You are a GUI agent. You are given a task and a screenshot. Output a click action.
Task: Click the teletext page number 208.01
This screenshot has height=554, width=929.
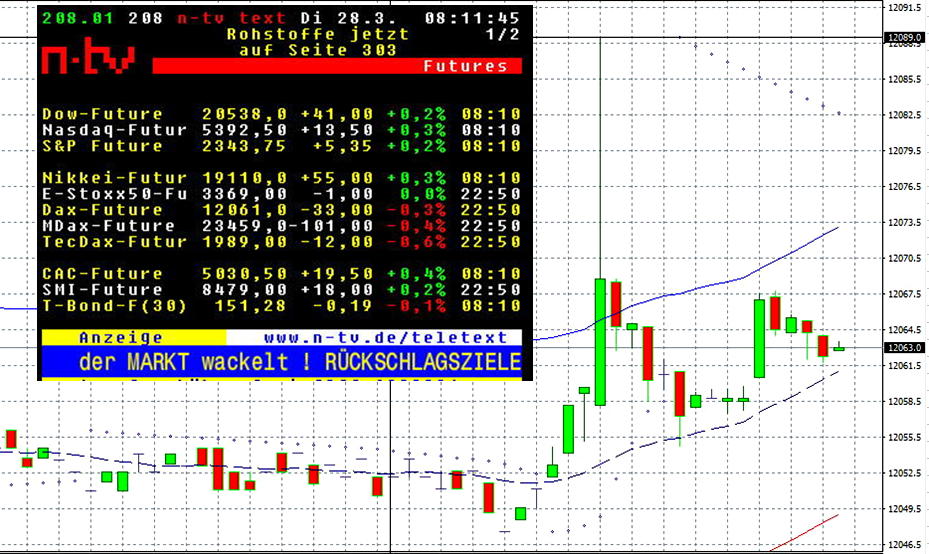[78, 18]
